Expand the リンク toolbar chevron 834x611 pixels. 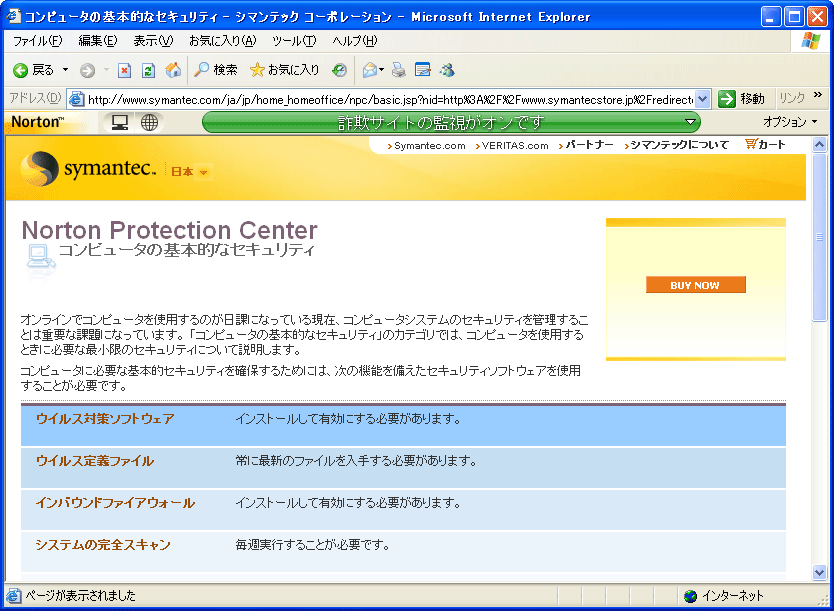click(x=818, y=95)
